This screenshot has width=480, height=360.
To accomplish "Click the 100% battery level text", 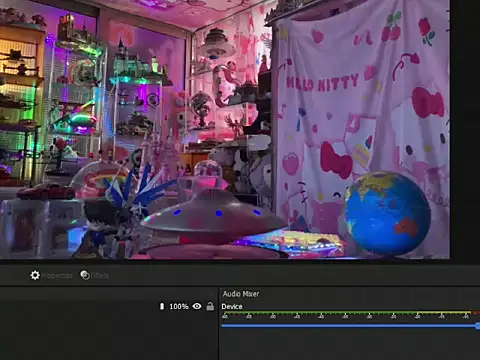I will click(x=179, y=306).
